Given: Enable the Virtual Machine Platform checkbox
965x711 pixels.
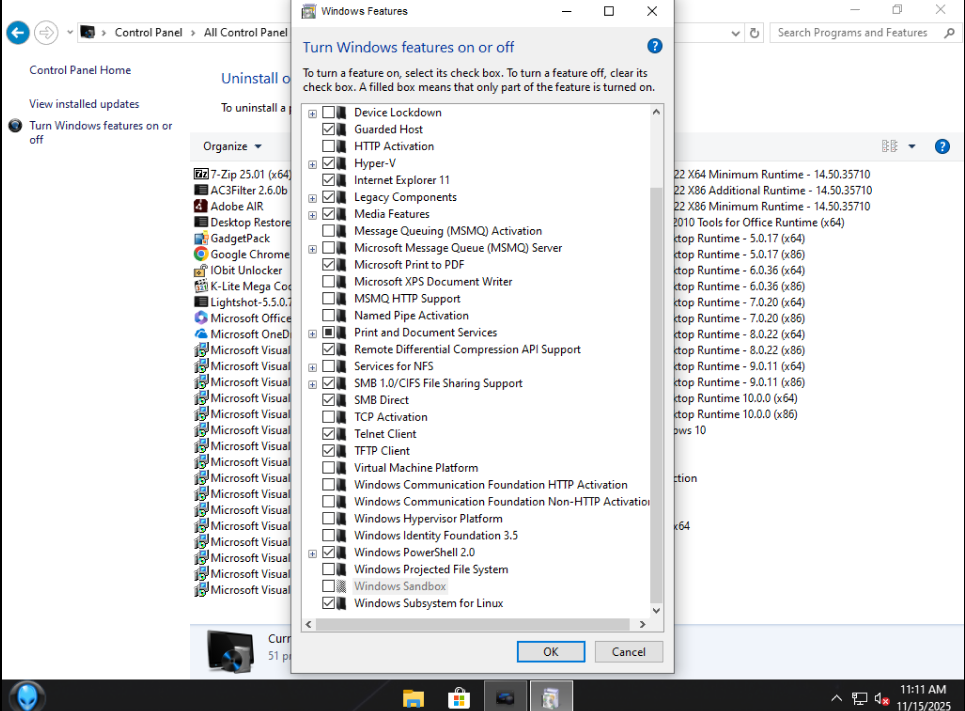Looking at the screenshot, I should (x=329, y=468).
